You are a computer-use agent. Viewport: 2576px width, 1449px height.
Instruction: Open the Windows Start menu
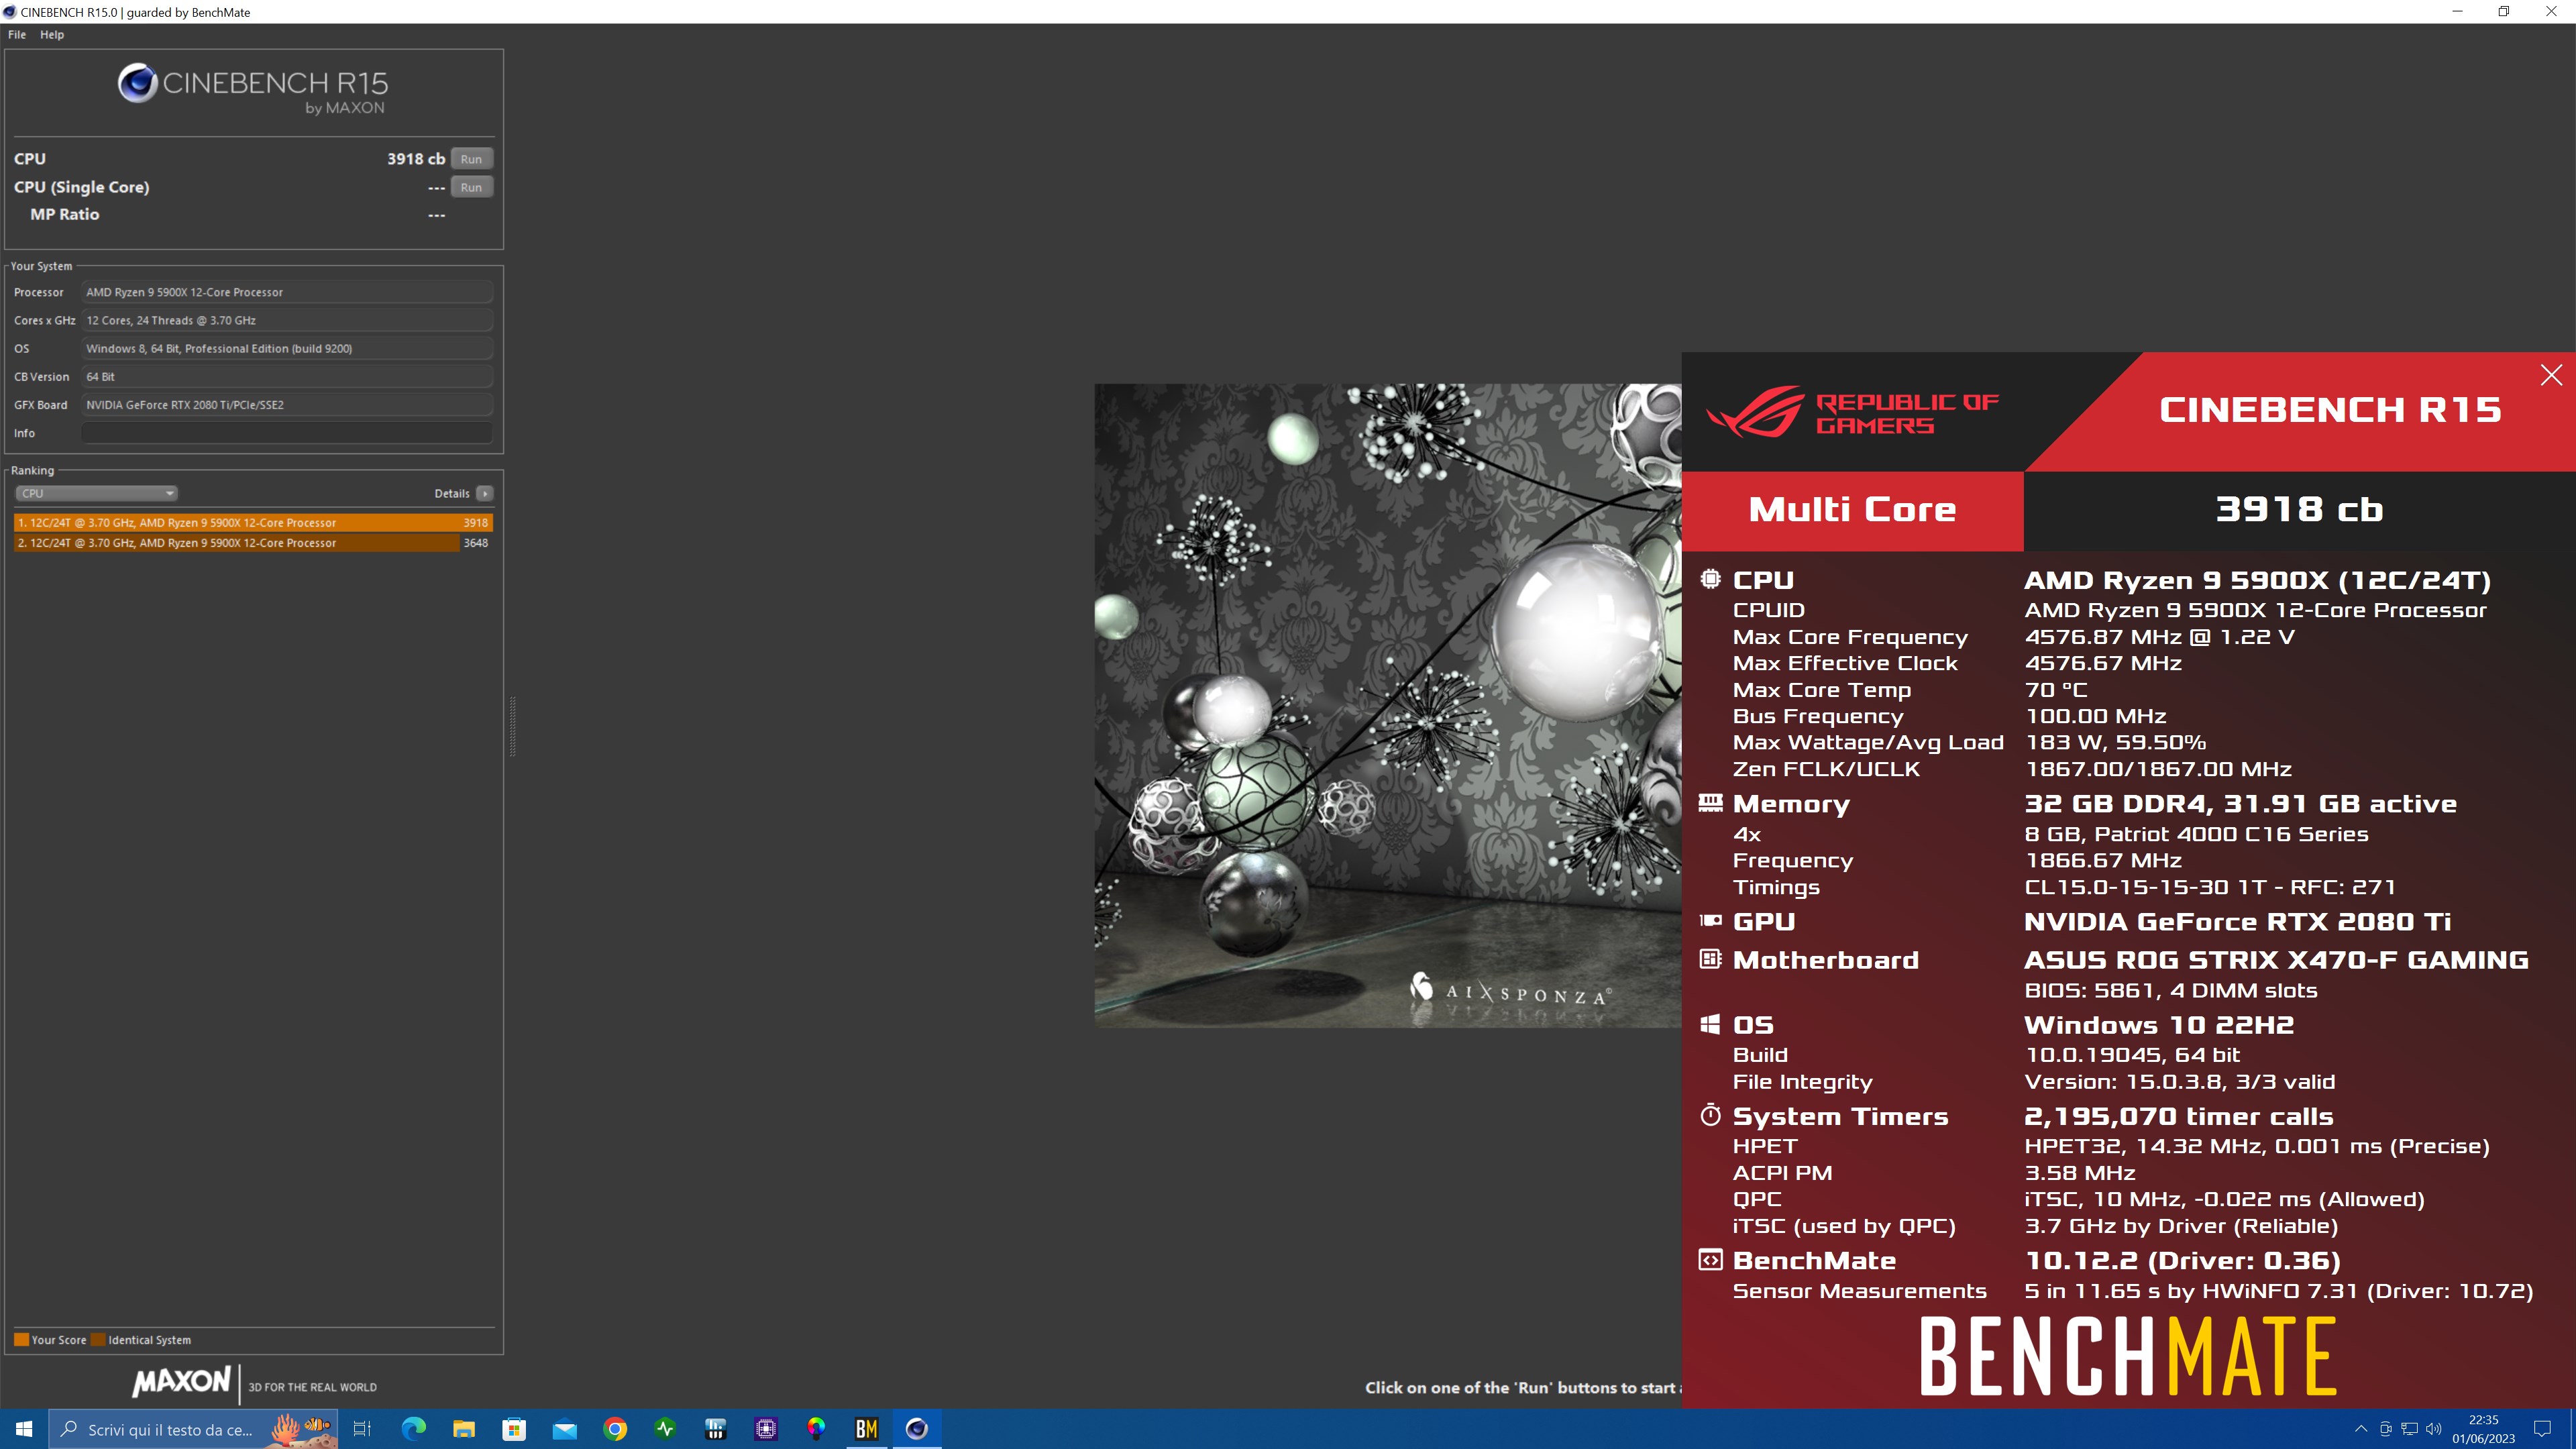coord(24,1429)
